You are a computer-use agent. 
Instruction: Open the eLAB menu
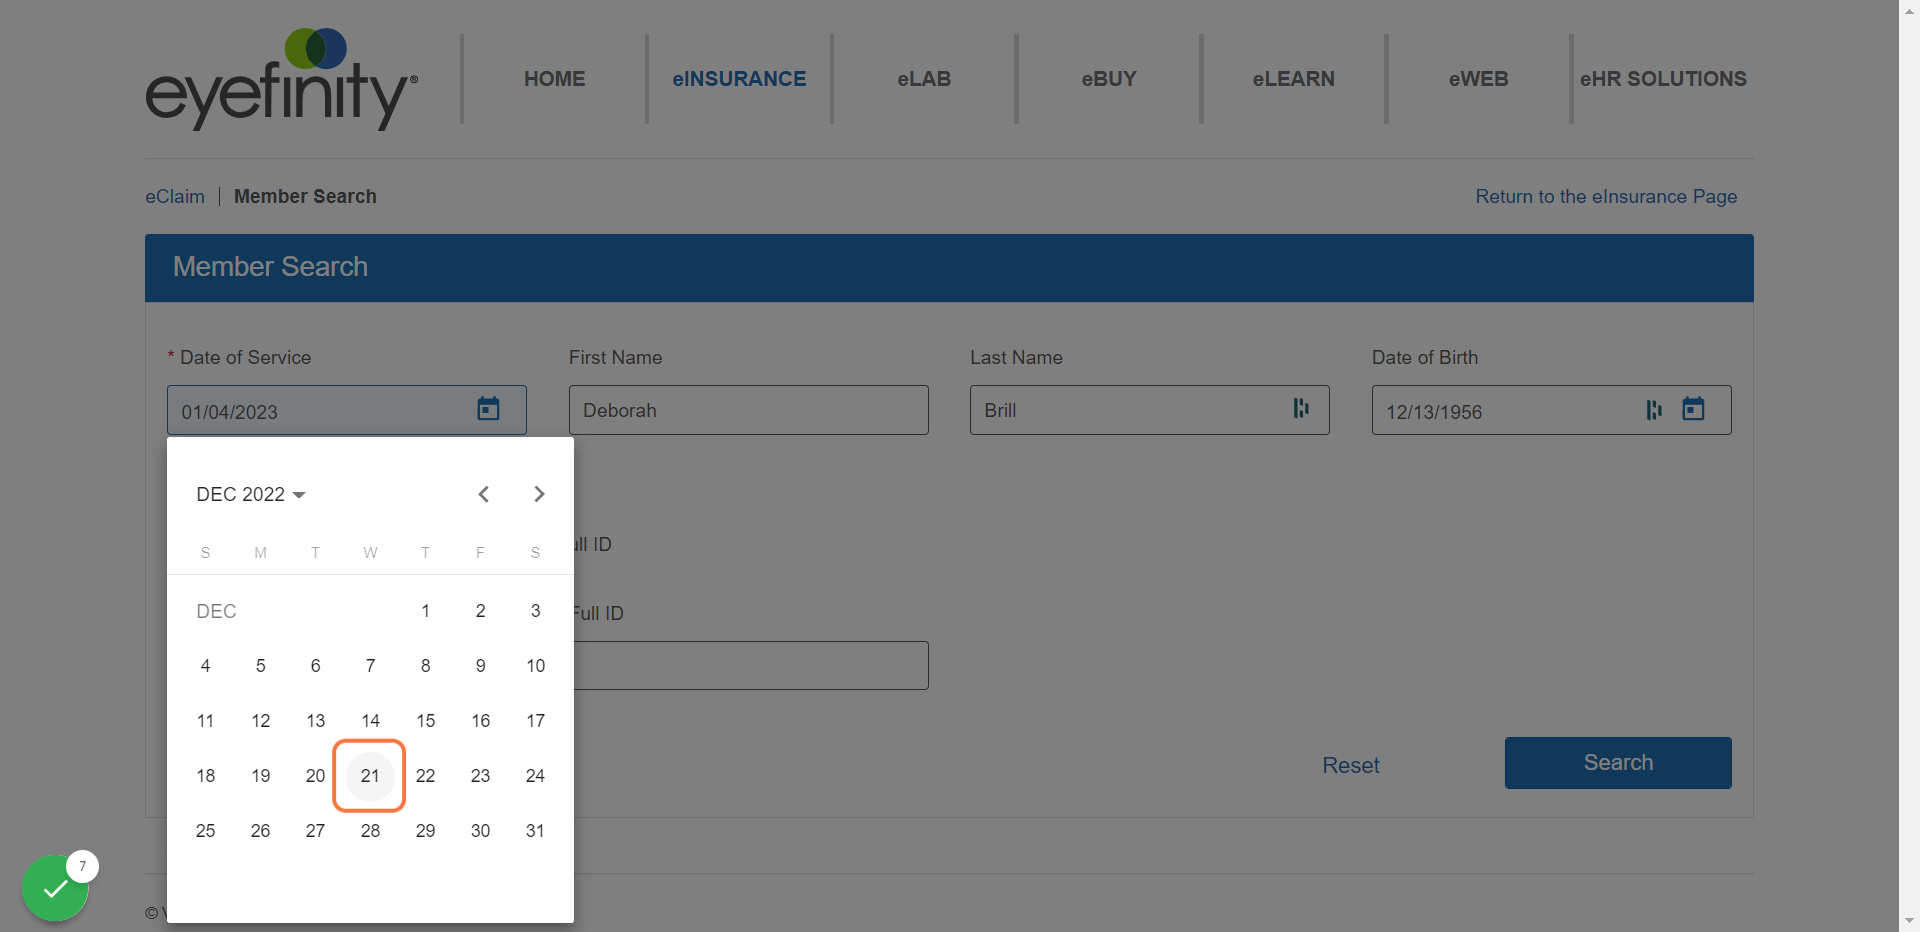[924, 79]
